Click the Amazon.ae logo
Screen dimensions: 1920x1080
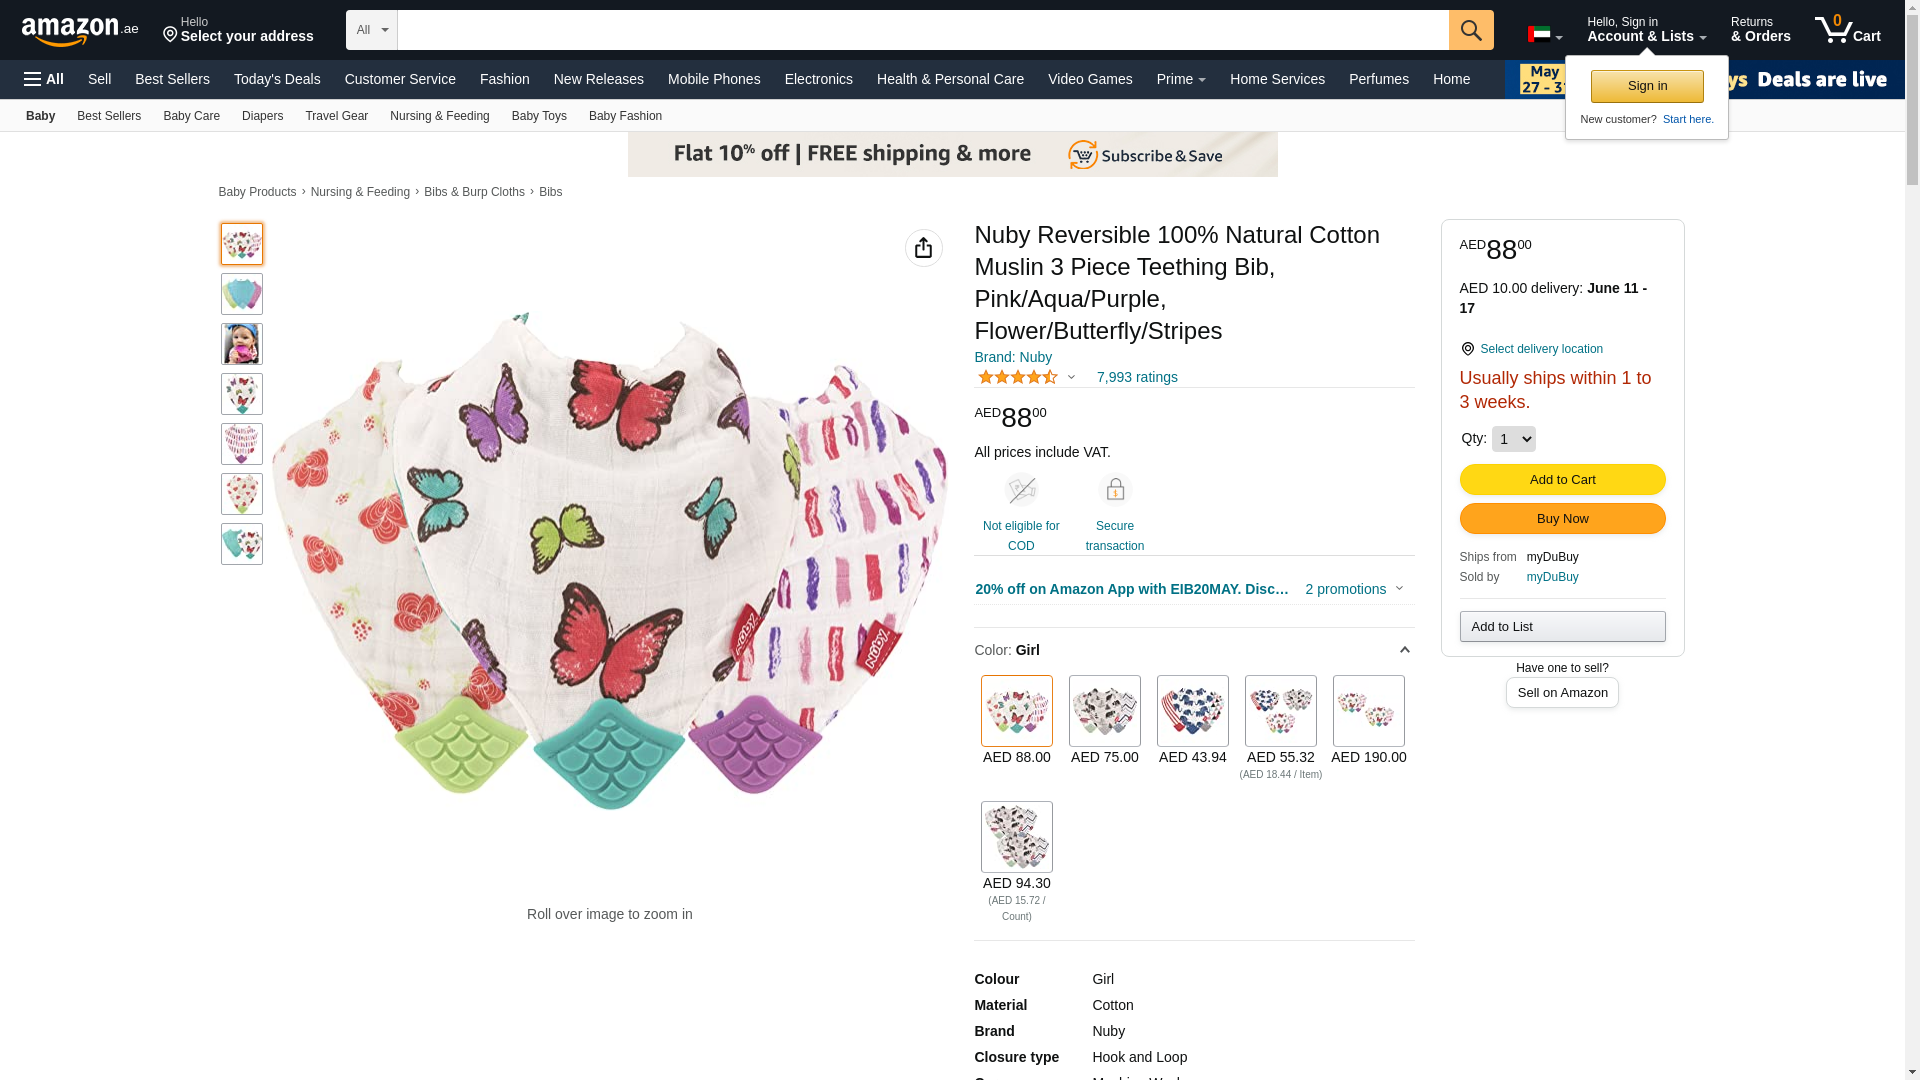coord(80,31)
